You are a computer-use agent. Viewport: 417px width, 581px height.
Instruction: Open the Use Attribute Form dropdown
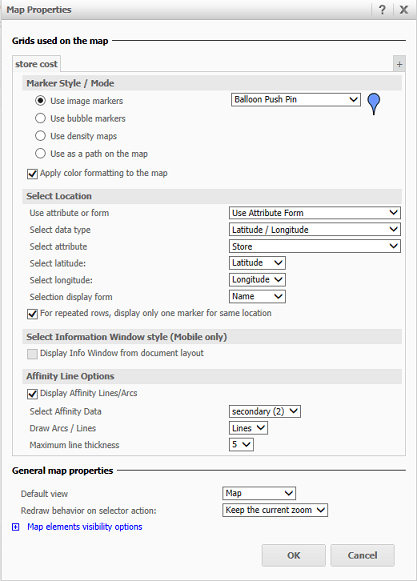315,213
